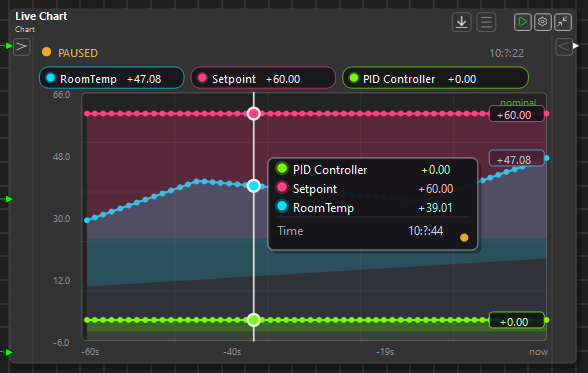Select the Setpoint cursor marker on pink line
588x373 pixels.
point(254,114)
